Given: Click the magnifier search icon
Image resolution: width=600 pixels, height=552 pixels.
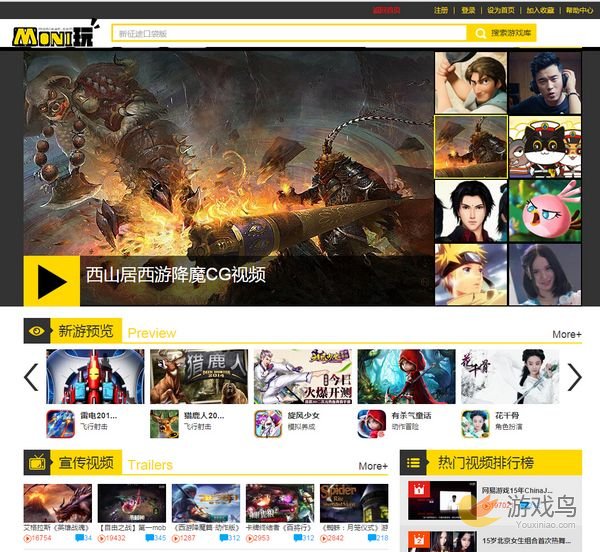Looking at the screenshot, I should pyautogui.click(x=480, y=34).
